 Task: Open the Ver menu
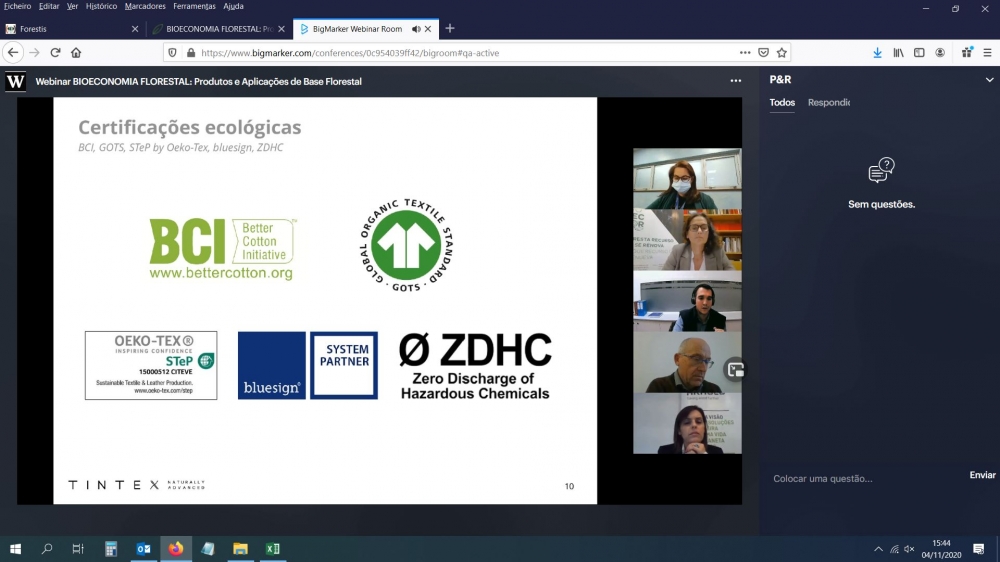(x=72, y=6)
